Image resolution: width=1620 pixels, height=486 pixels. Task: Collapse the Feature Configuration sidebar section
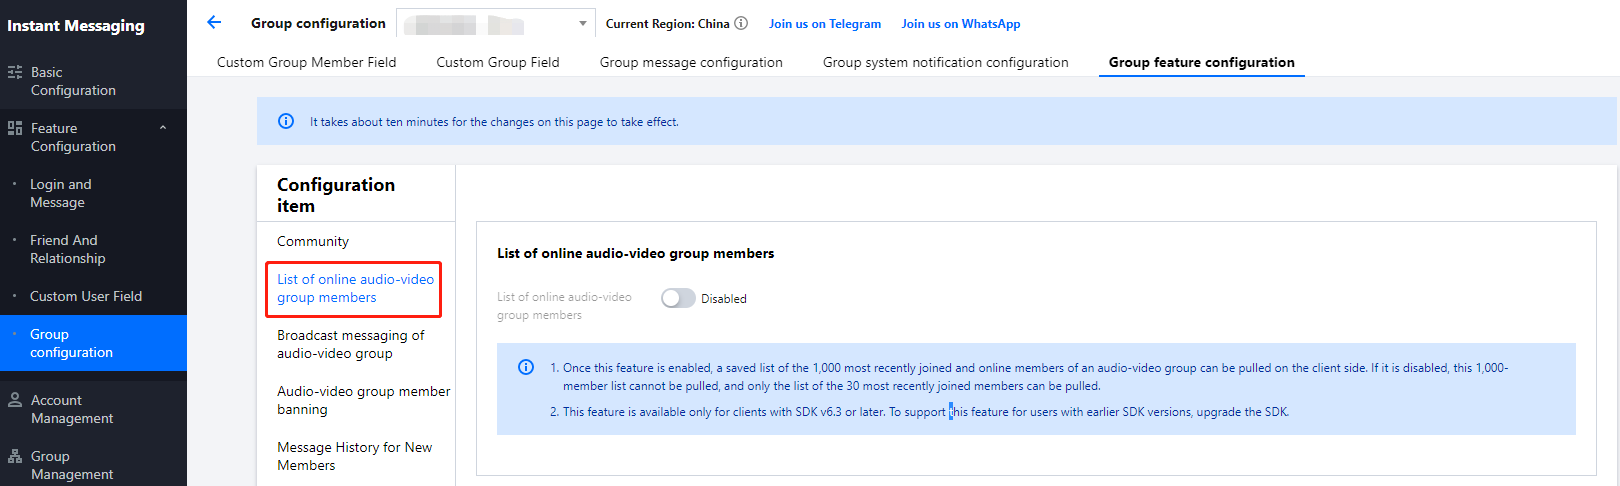pos(163,128)
